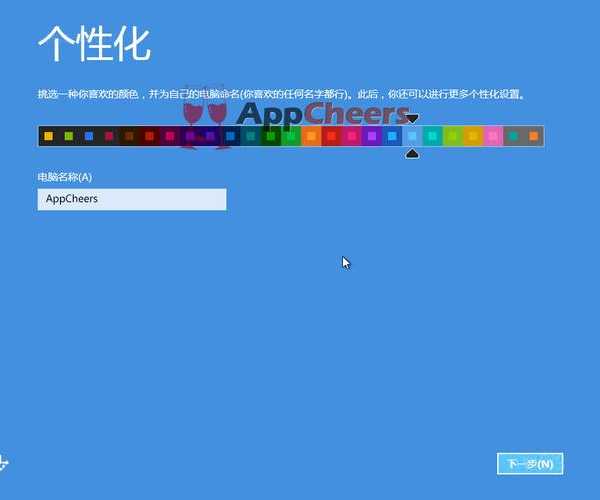
Task: Select the golden yellow background swatch
Action: (x=473, y=136)
